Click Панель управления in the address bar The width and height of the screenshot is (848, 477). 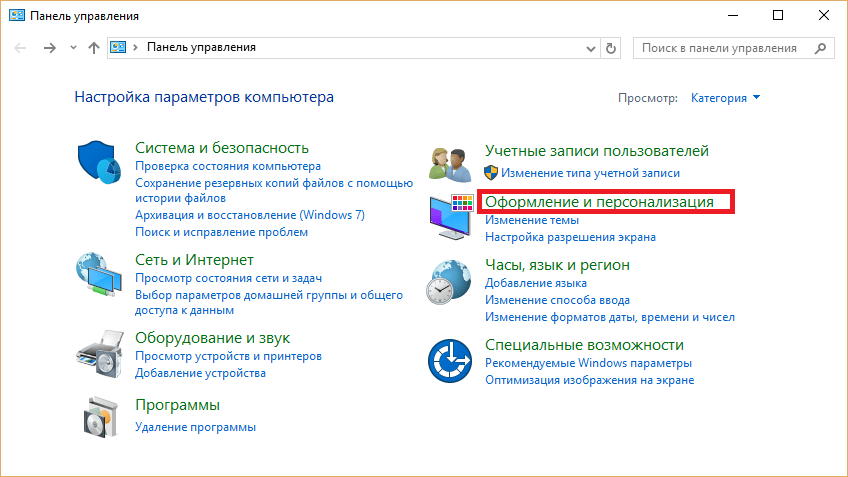(x=201, y=48)
